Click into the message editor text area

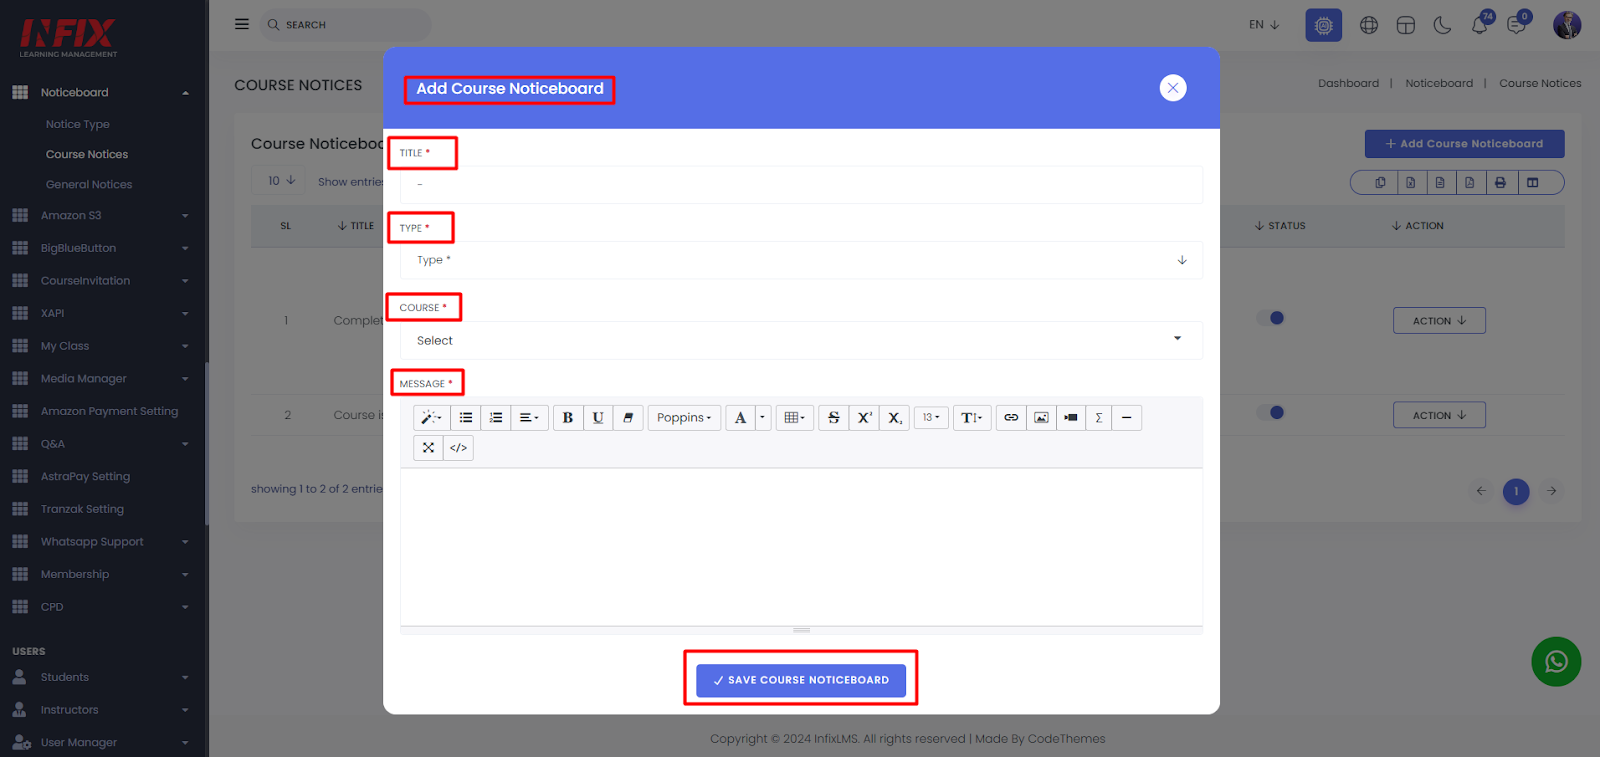pyautogui.click(x=801, y=547)
